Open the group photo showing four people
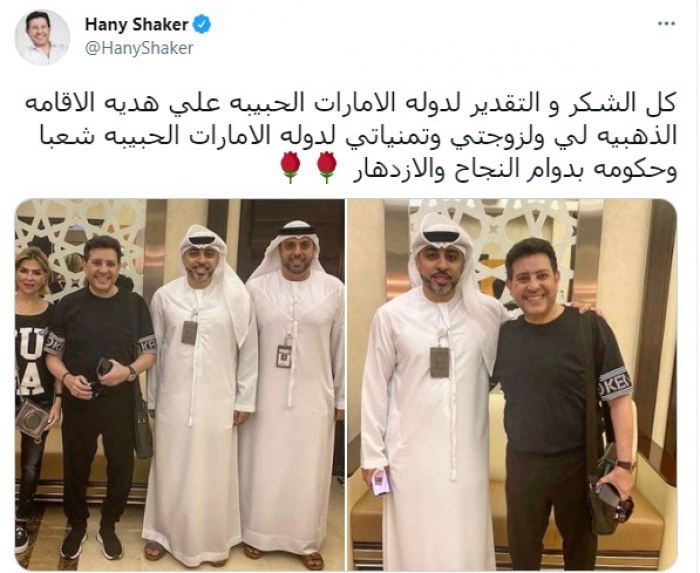The height and width of the screenshot is (573, 700). click(x=179, y=385)
